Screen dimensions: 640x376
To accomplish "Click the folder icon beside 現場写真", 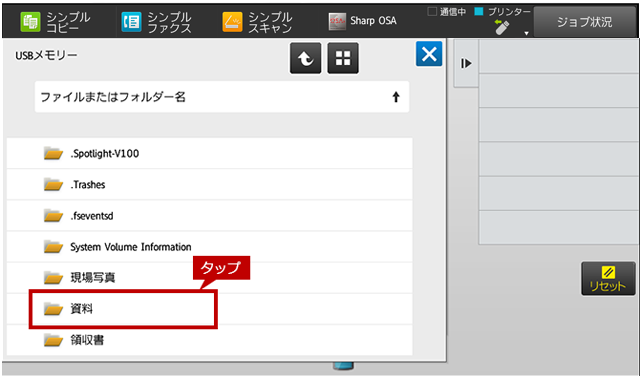I will click(x=53, y=278).
